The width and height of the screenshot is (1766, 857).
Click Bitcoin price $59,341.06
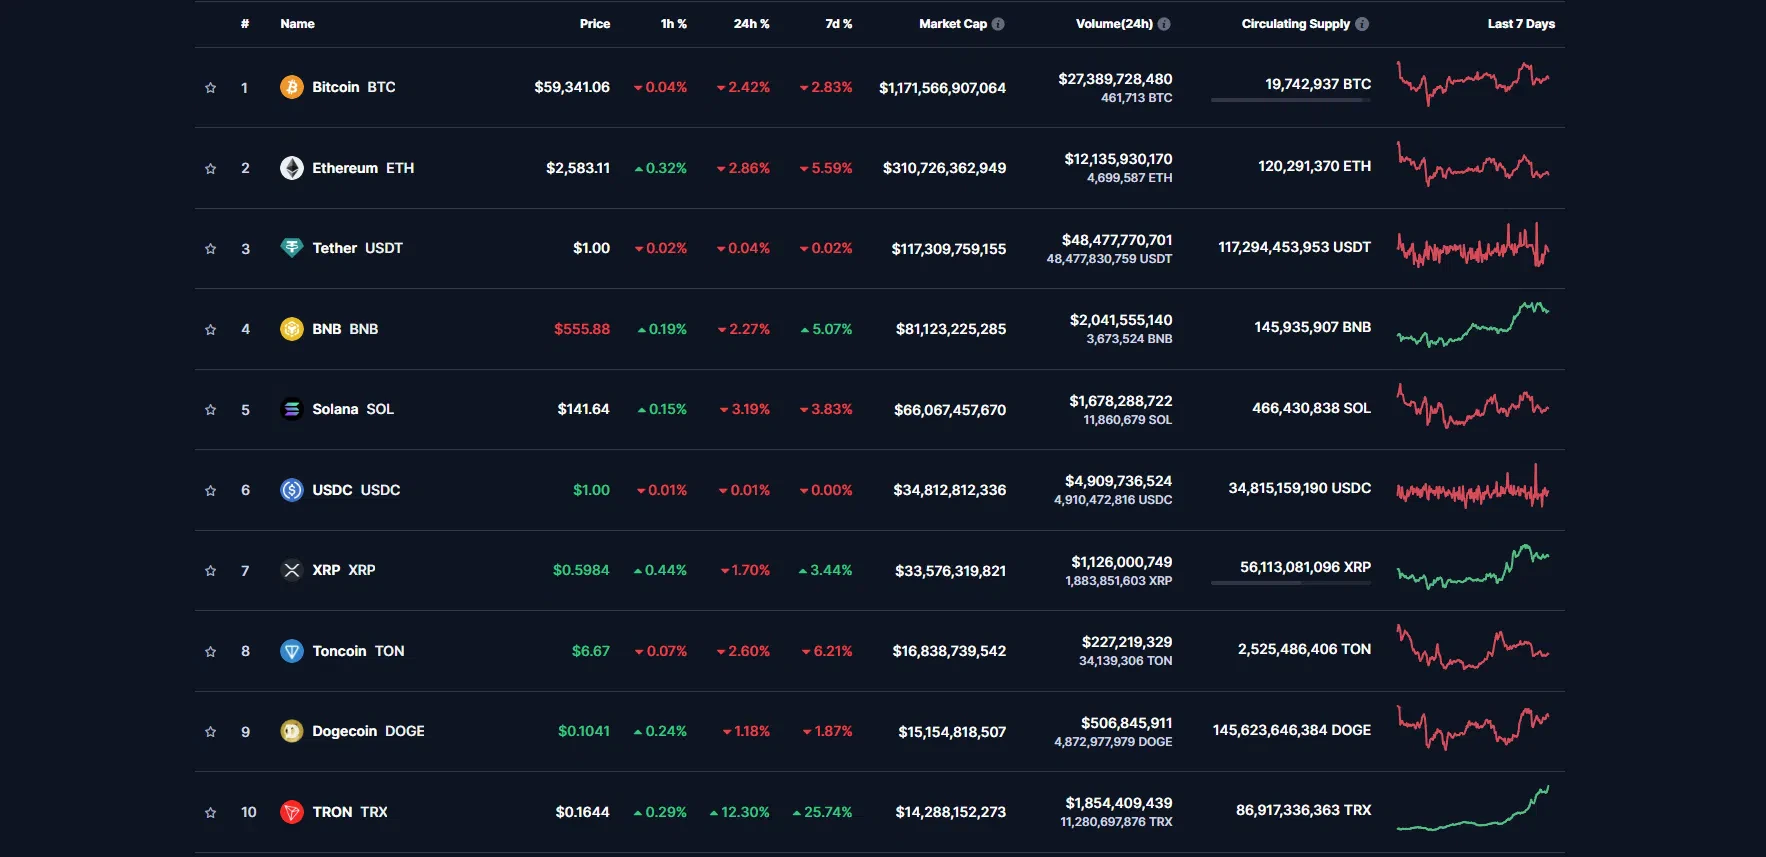[x=572, y=87]
